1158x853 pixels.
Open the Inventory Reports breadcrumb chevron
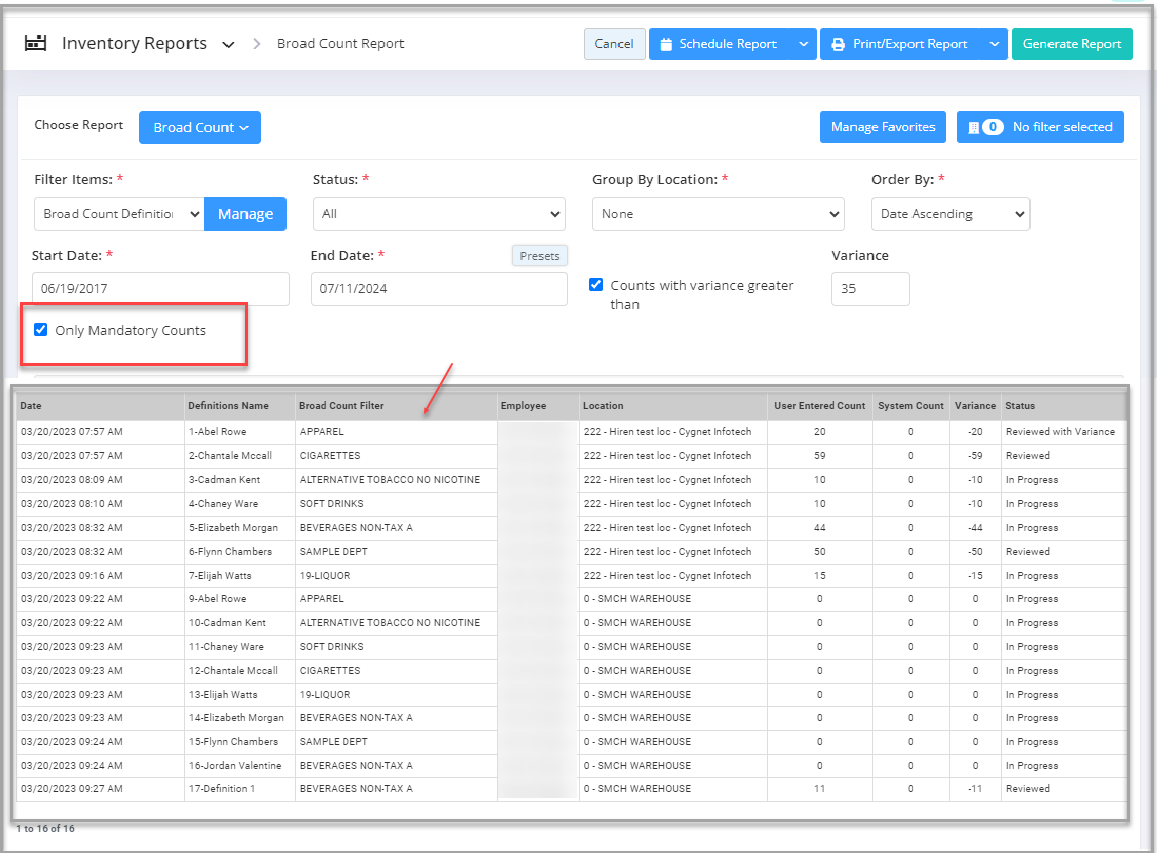tap(228, 44)
